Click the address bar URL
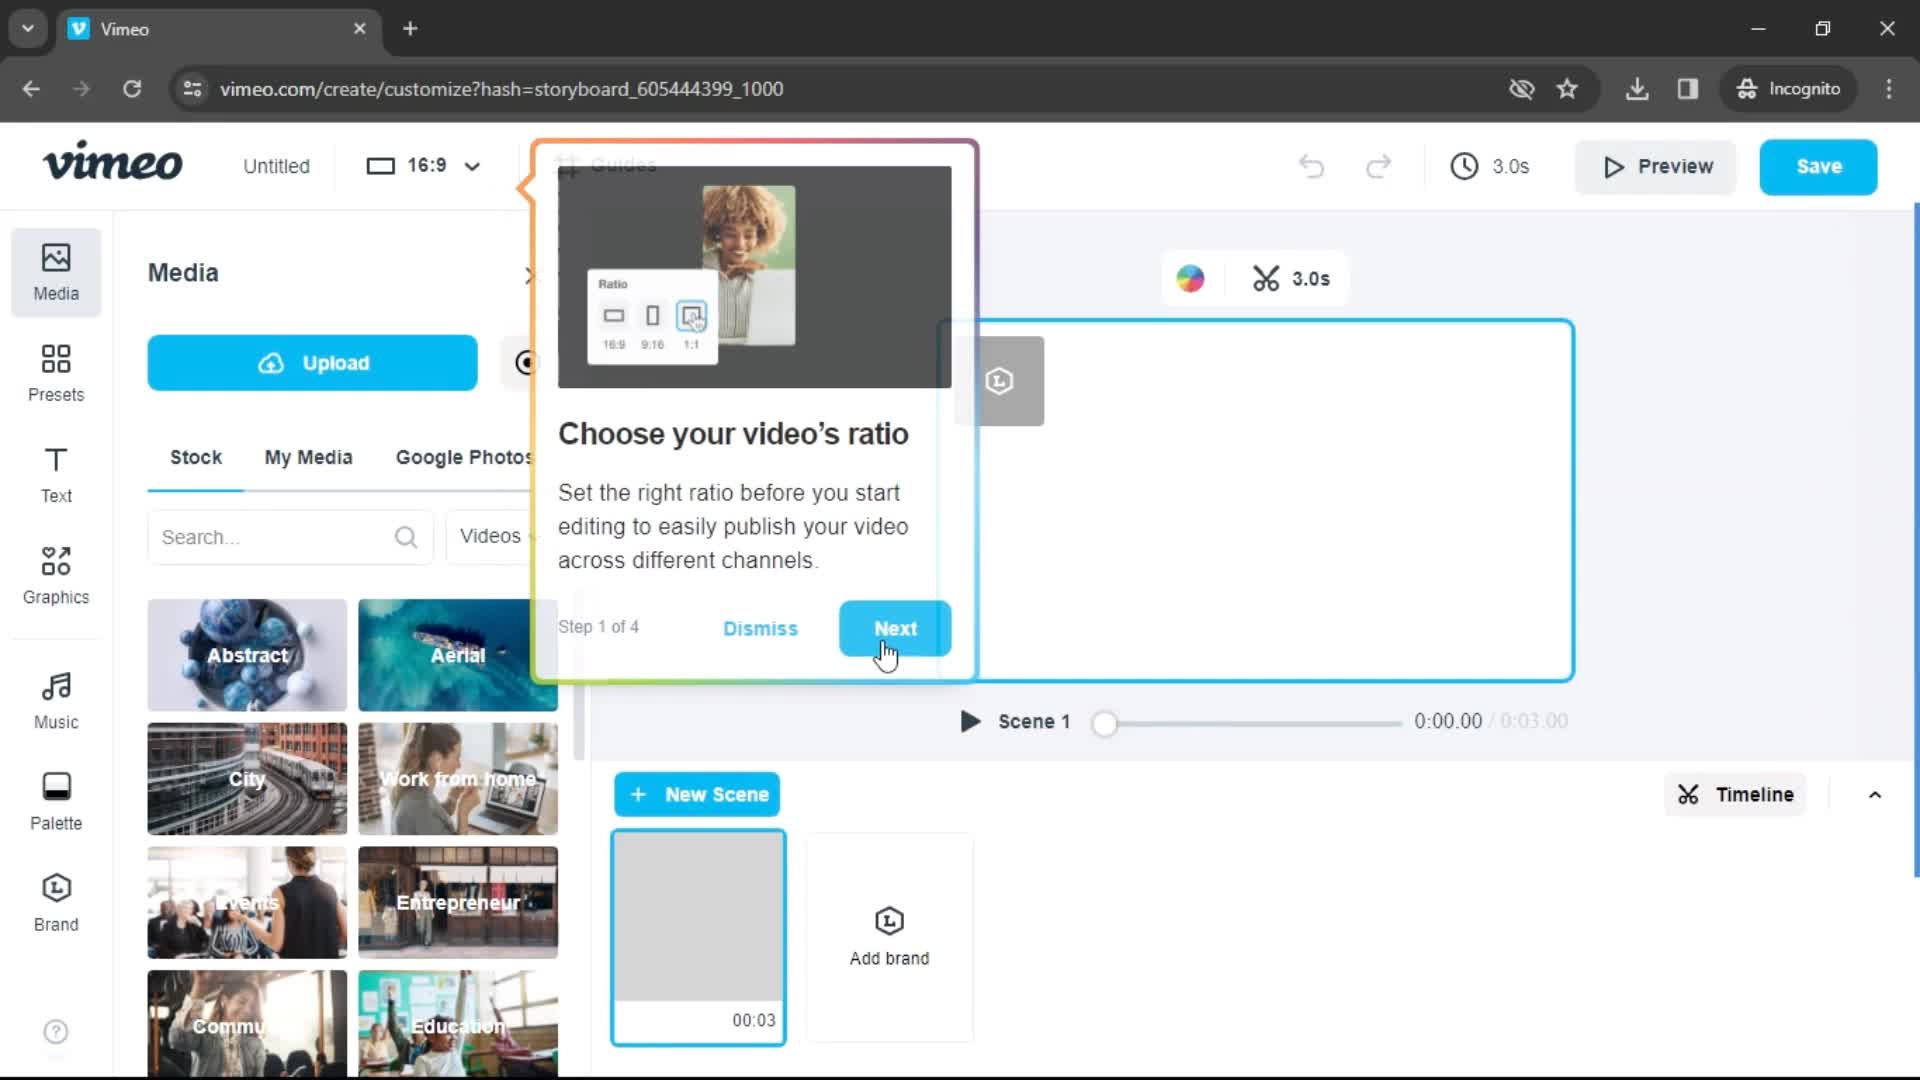The image size is (1920, 1080). [x=501, y=89]
